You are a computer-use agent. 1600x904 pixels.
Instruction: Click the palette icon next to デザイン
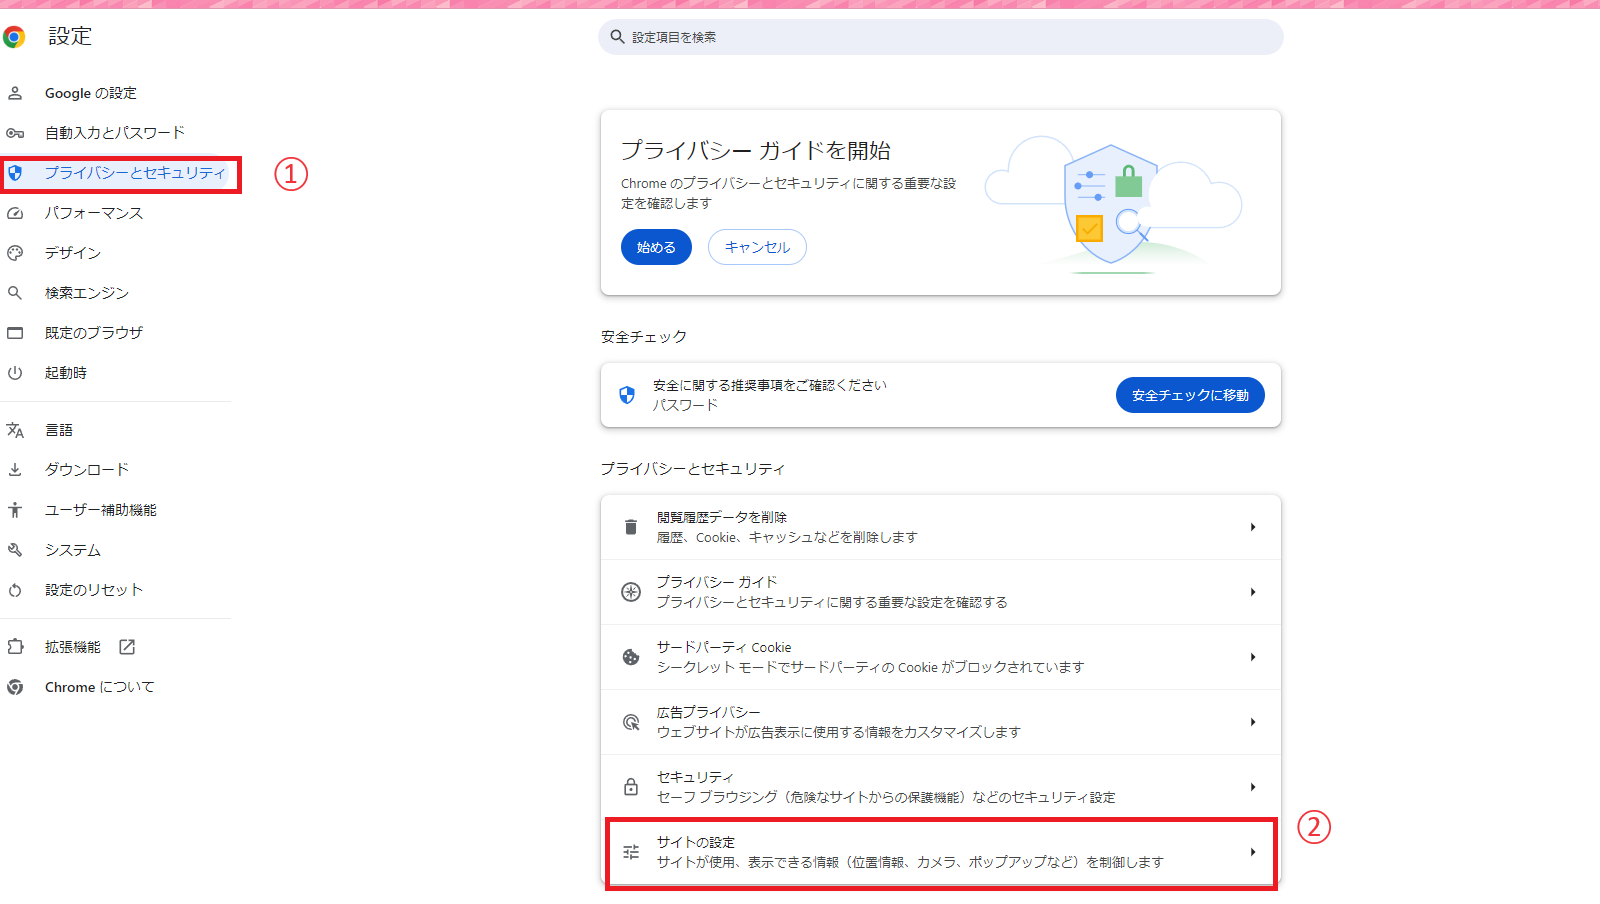(15, 253)
